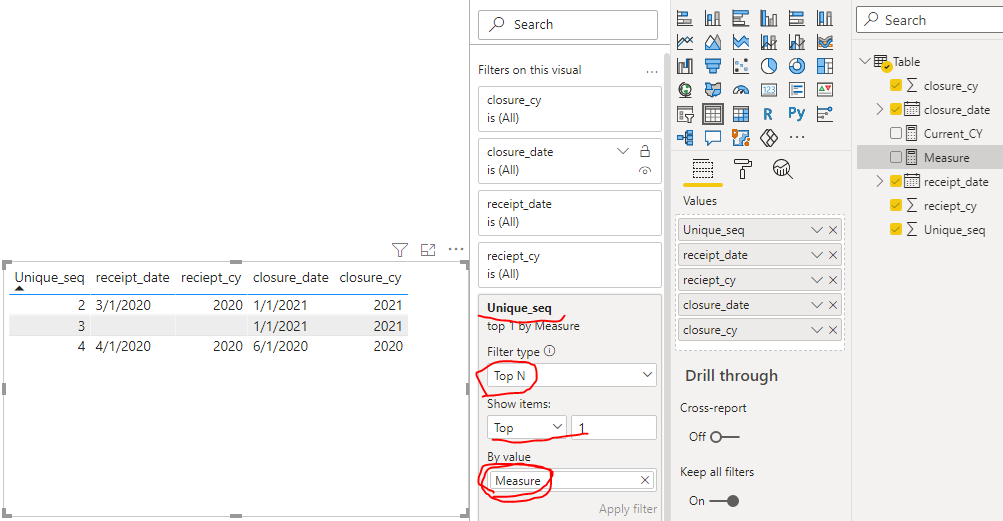Select the donut chart visual

(x=796, y=66)
